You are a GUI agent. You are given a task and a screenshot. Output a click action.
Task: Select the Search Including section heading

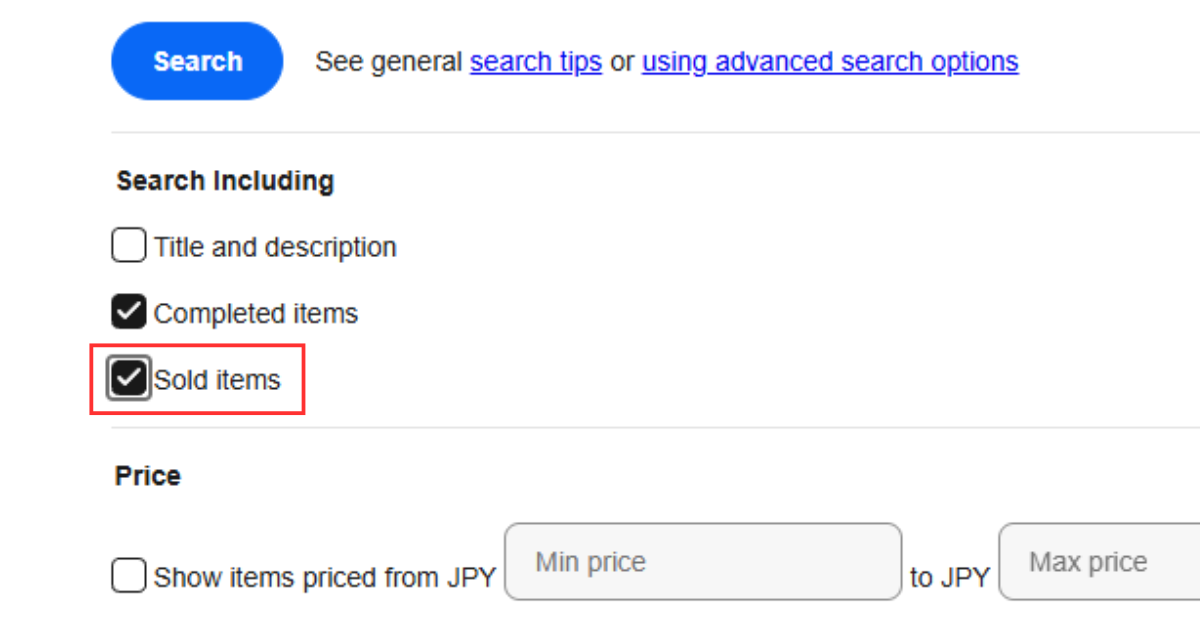(x=224, y=180)
